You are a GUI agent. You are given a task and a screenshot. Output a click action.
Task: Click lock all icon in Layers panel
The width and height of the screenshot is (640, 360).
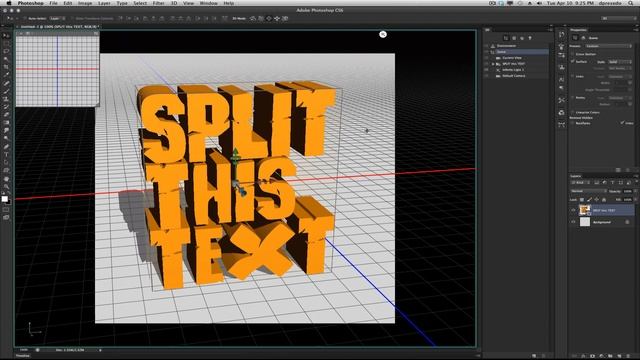tap(604, 200)
